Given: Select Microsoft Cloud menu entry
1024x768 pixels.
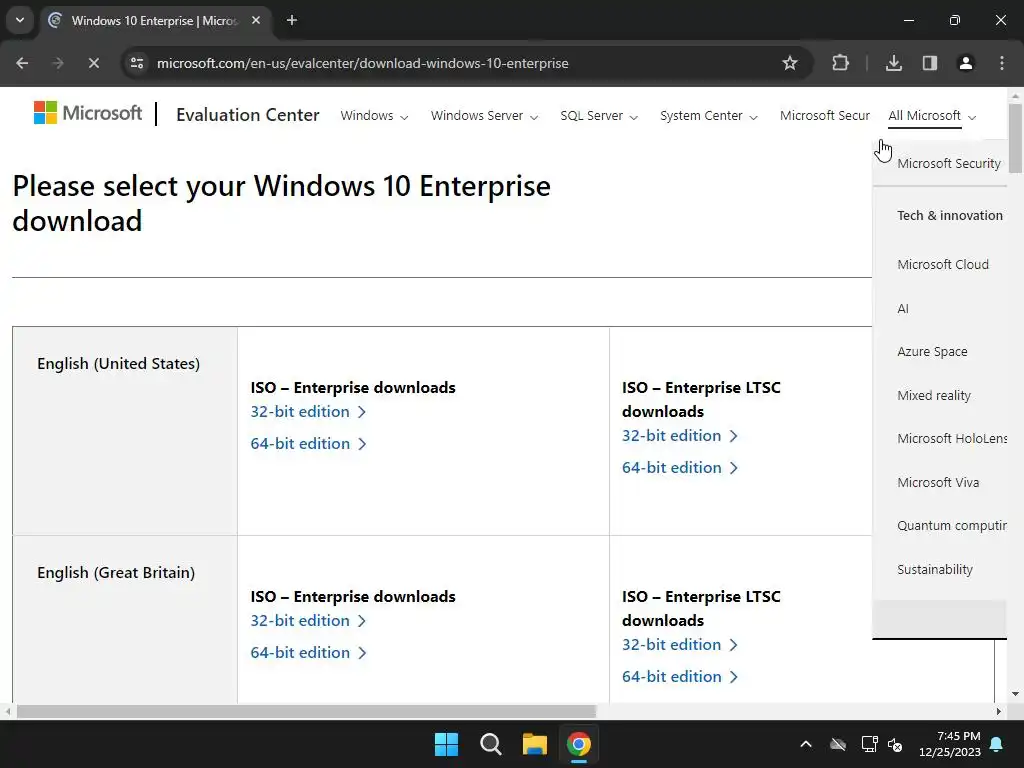Looking at the screenshot, I should (943, 264).
